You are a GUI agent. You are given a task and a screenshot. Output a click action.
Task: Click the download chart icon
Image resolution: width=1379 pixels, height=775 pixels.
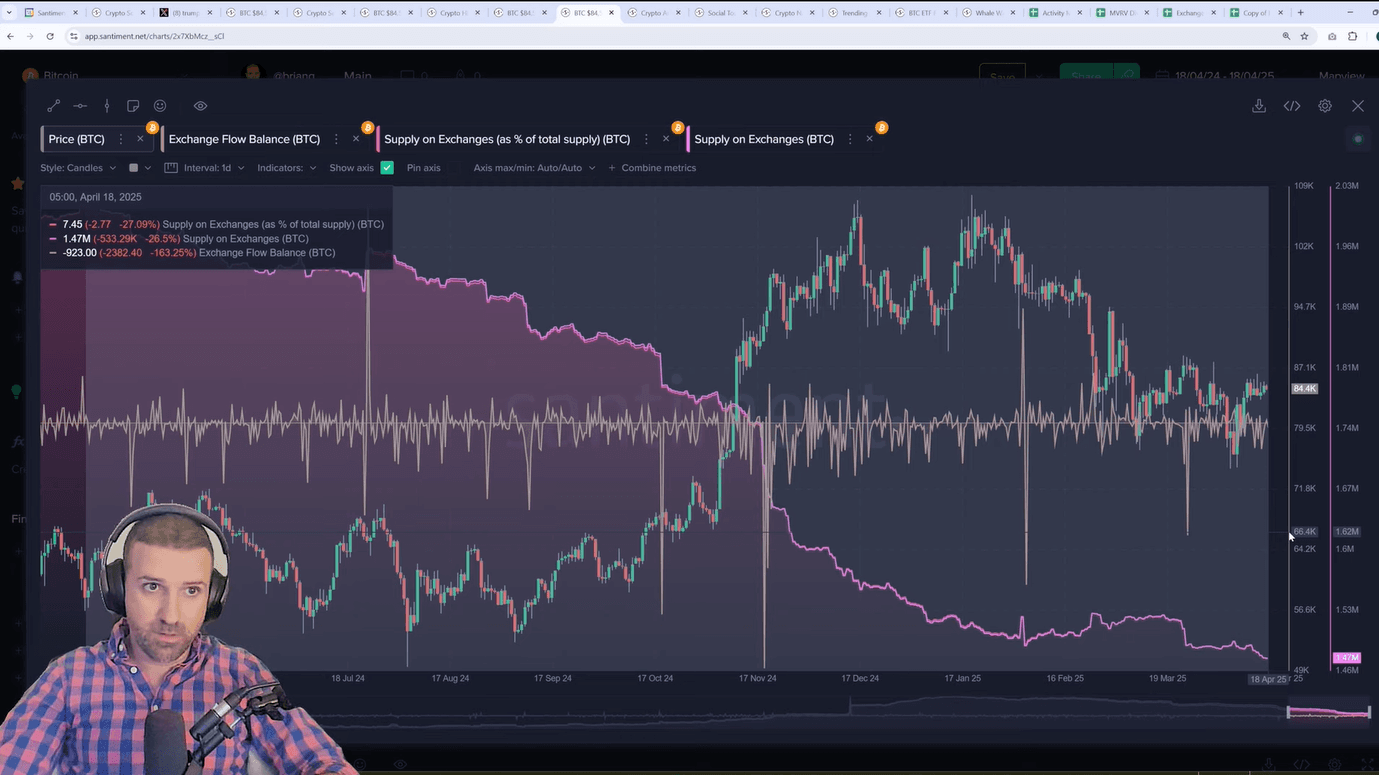pos(1259,106)
